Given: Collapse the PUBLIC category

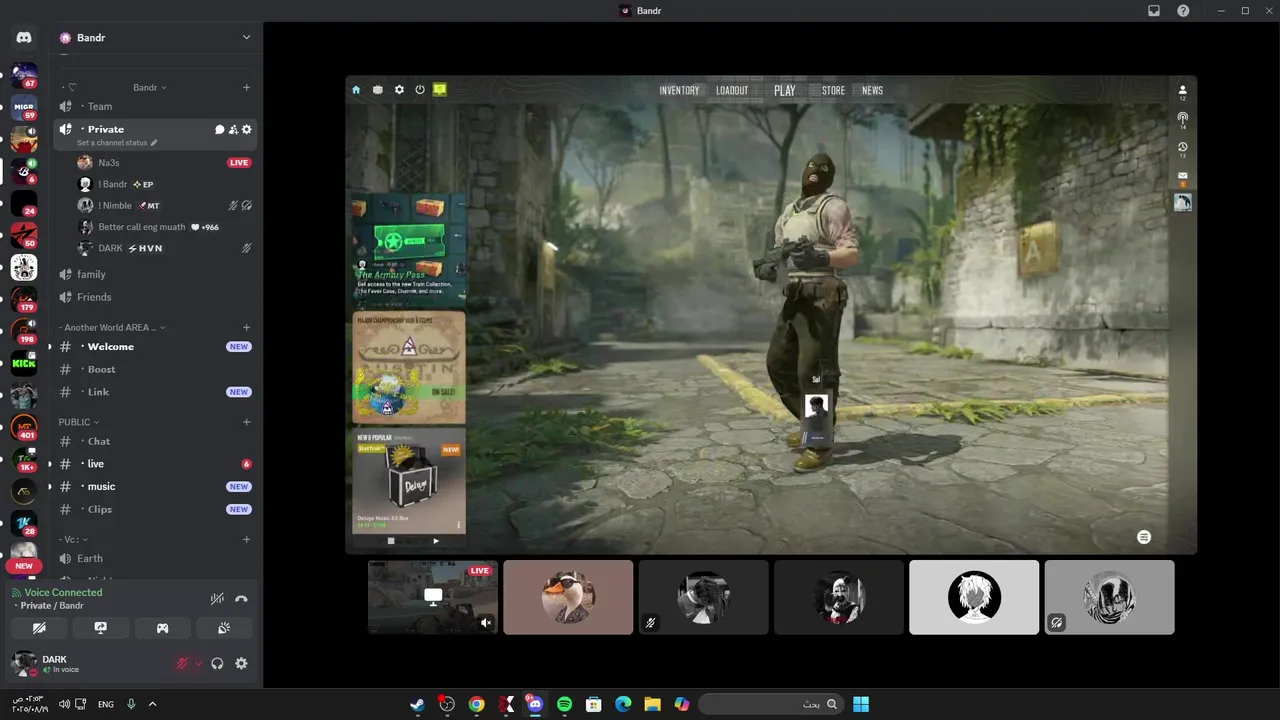Looking at the screenshot, I should point(79,422).
